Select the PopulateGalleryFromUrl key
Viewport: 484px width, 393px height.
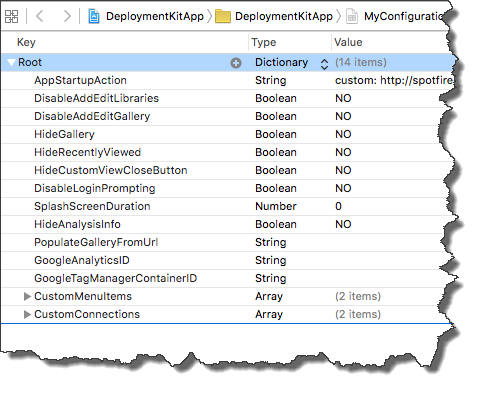[96, 242]
